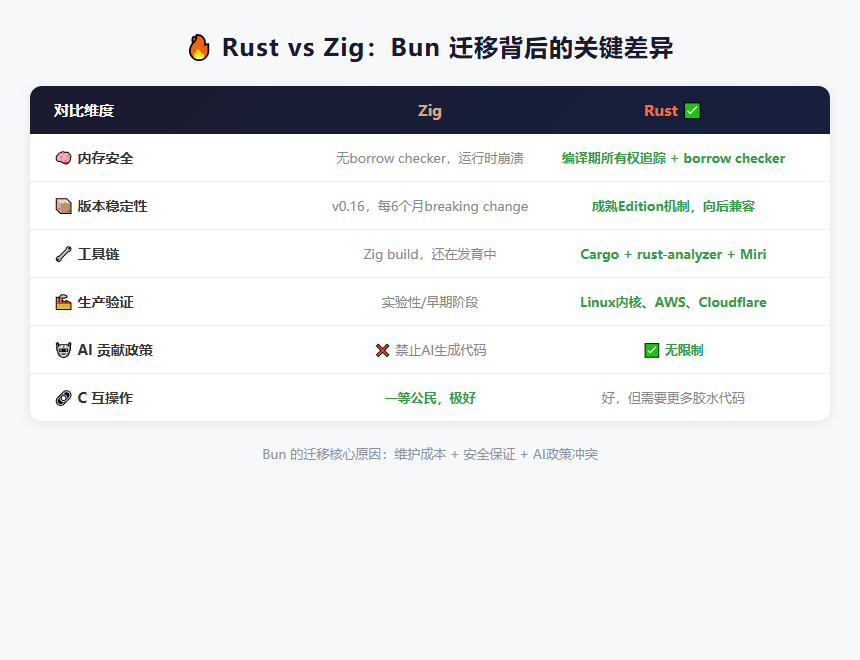Click the footer text about Bun 的迁移核心原因

430,454
